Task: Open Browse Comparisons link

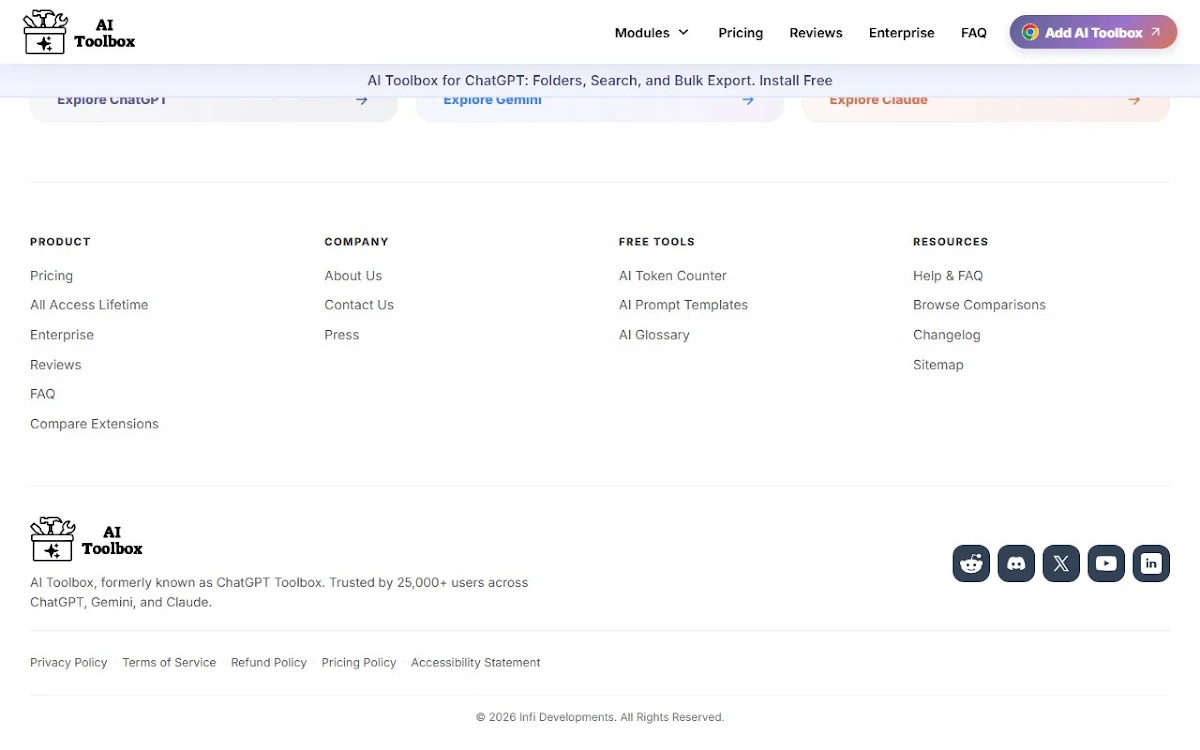Action: tap(979, 305)
